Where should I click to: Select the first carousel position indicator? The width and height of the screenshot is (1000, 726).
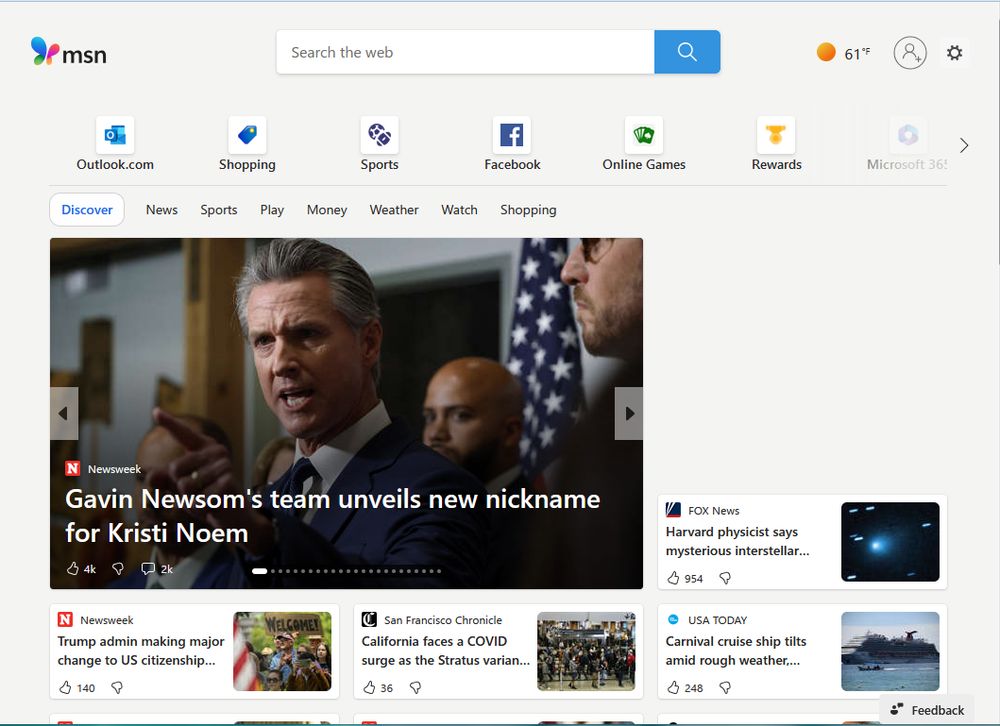click(x=260, y=571)
